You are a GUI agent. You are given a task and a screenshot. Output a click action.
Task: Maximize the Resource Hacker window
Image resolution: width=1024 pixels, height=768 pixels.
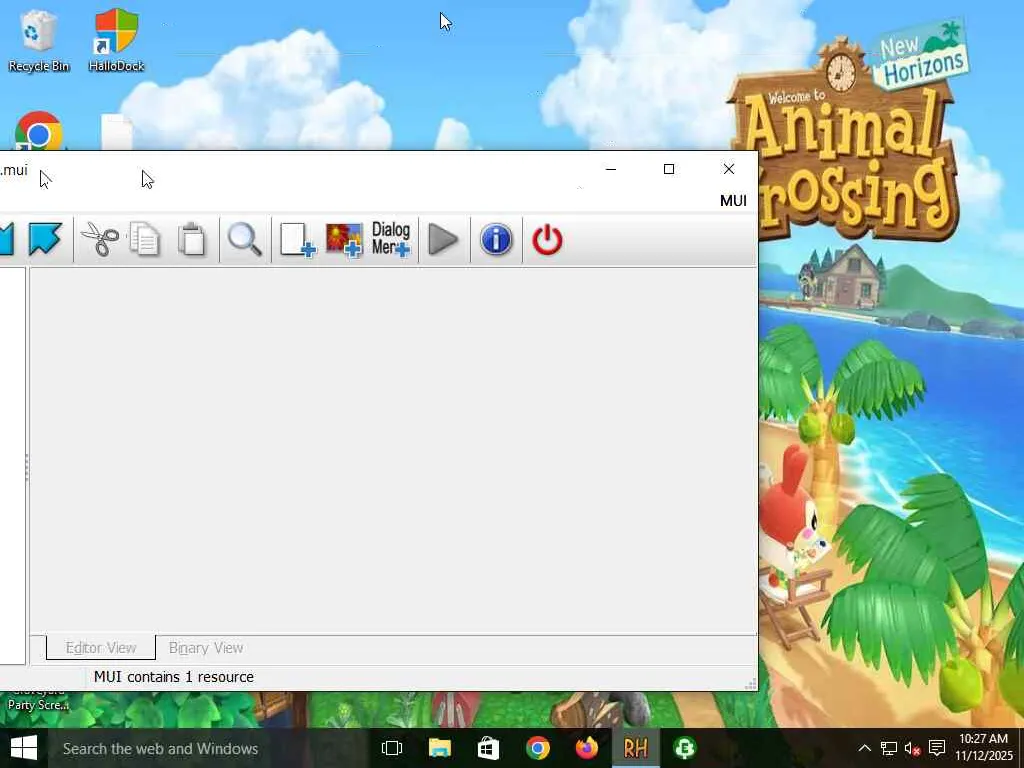point(669,169)
